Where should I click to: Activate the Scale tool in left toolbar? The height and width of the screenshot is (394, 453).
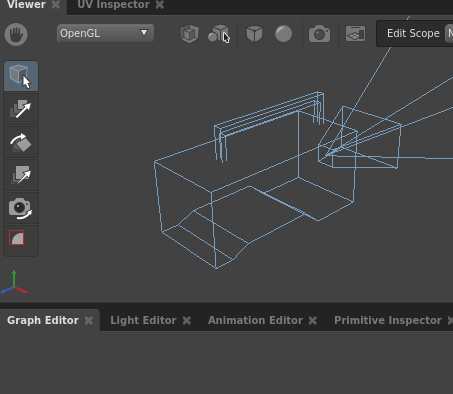[x=21, y=175]
